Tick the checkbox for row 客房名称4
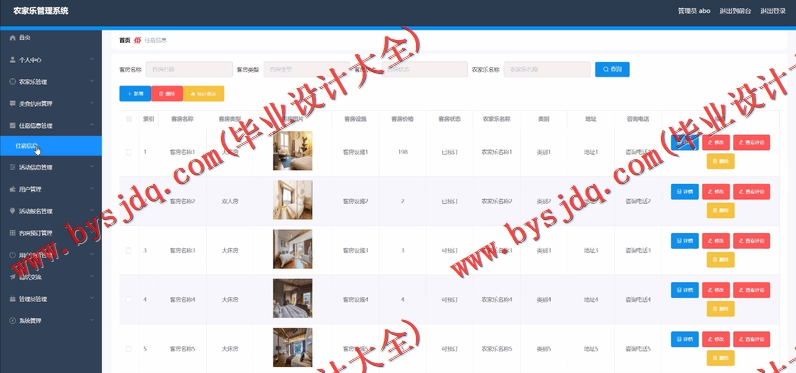Screen dimensions: 796x373 pyautogui.click(x=128, y=299)
